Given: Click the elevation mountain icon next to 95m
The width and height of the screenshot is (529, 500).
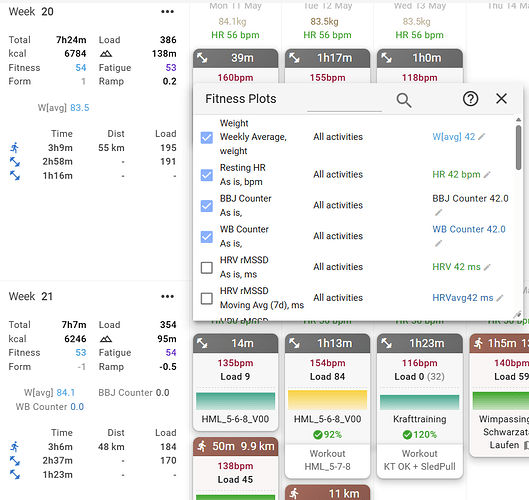Looking at the screenshot, I should pyautogui.click(x=106, y=339).
